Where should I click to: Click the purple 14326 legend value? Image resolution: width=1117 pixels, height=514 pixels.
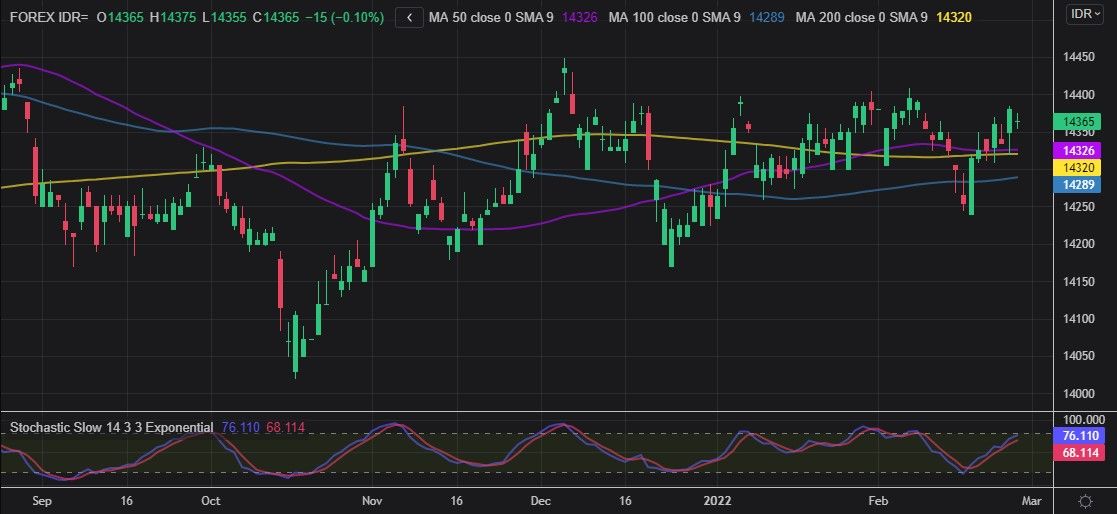[578, 18]
